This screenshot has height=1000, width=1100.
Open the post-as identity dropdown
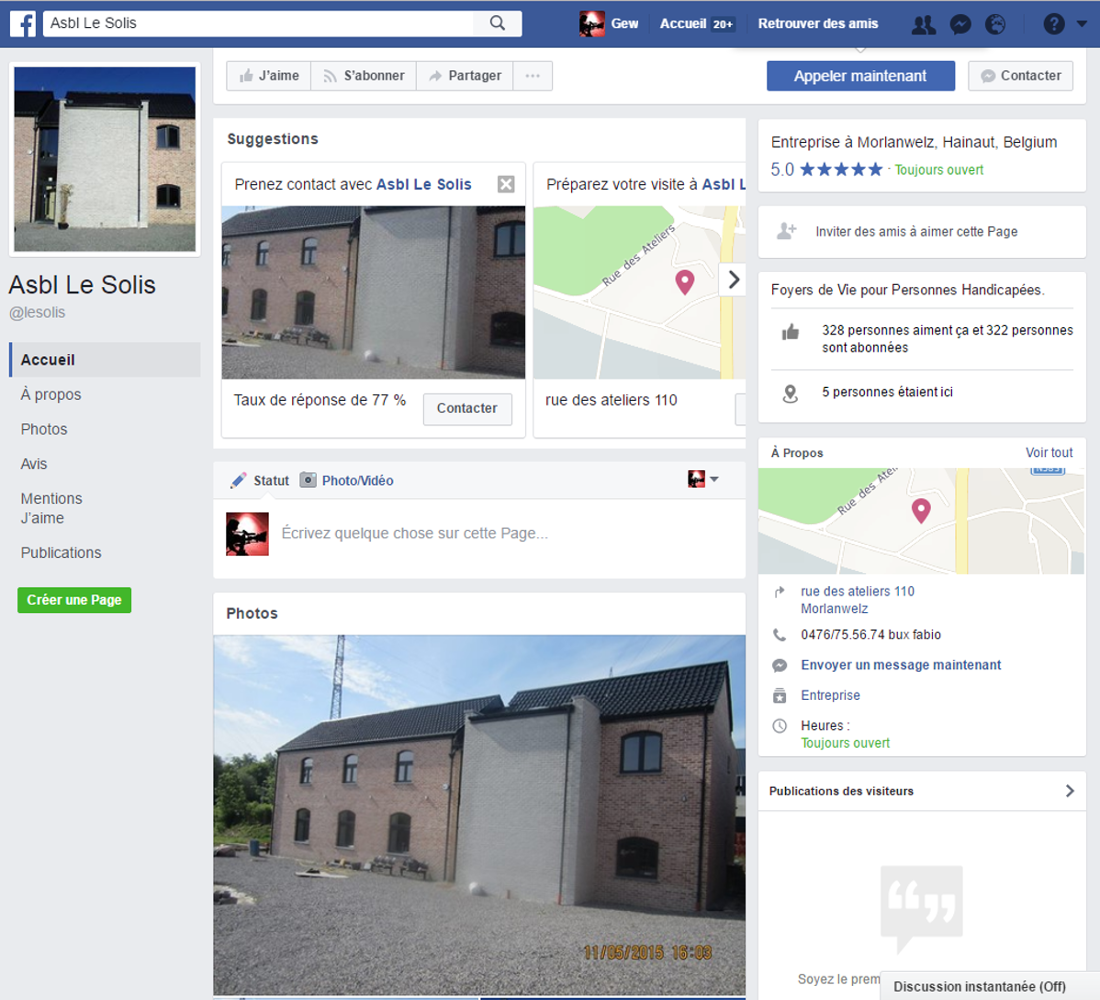pos(703,479)
